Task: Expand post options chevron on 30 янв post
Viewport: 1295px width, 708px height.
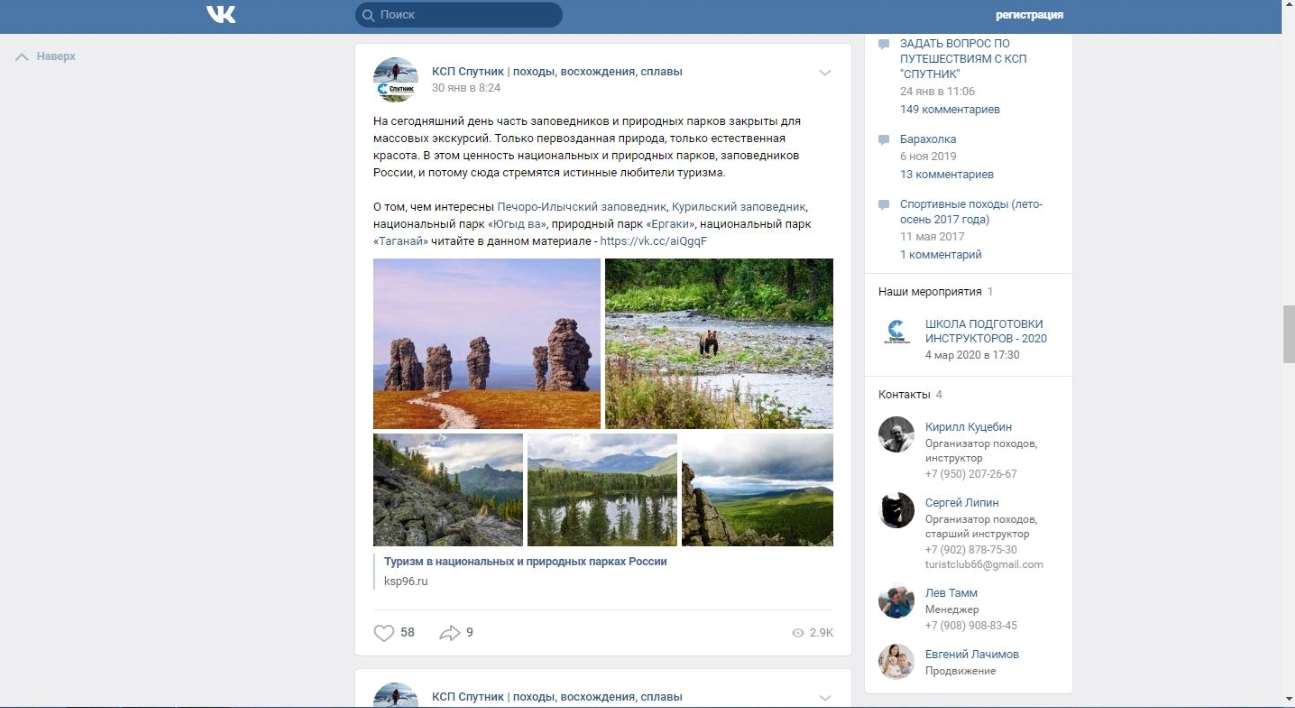Action: (825, 73)
